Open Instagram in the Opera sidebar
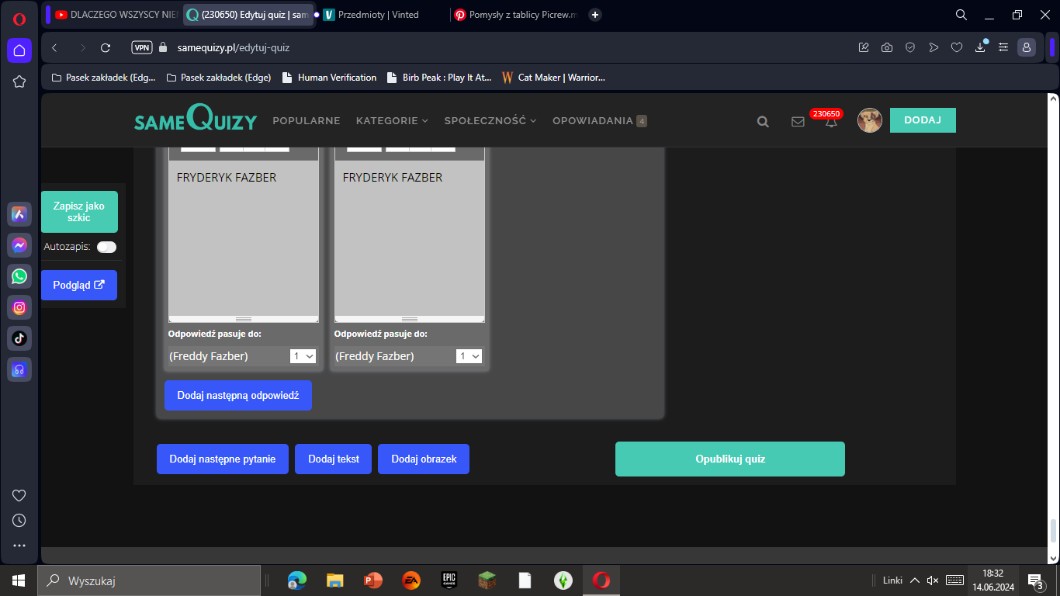The height and width of the screenshot is (596, 1060). 19,307
